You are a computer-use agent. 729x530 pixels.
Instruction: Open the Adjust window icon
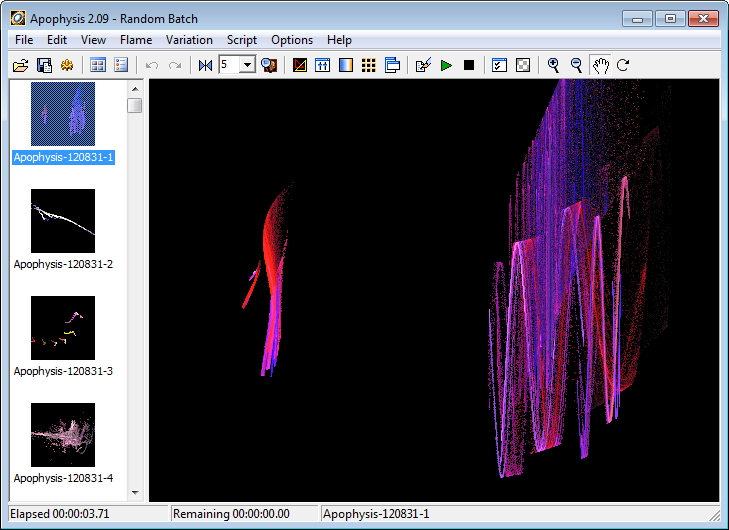[x=322, y=65]
